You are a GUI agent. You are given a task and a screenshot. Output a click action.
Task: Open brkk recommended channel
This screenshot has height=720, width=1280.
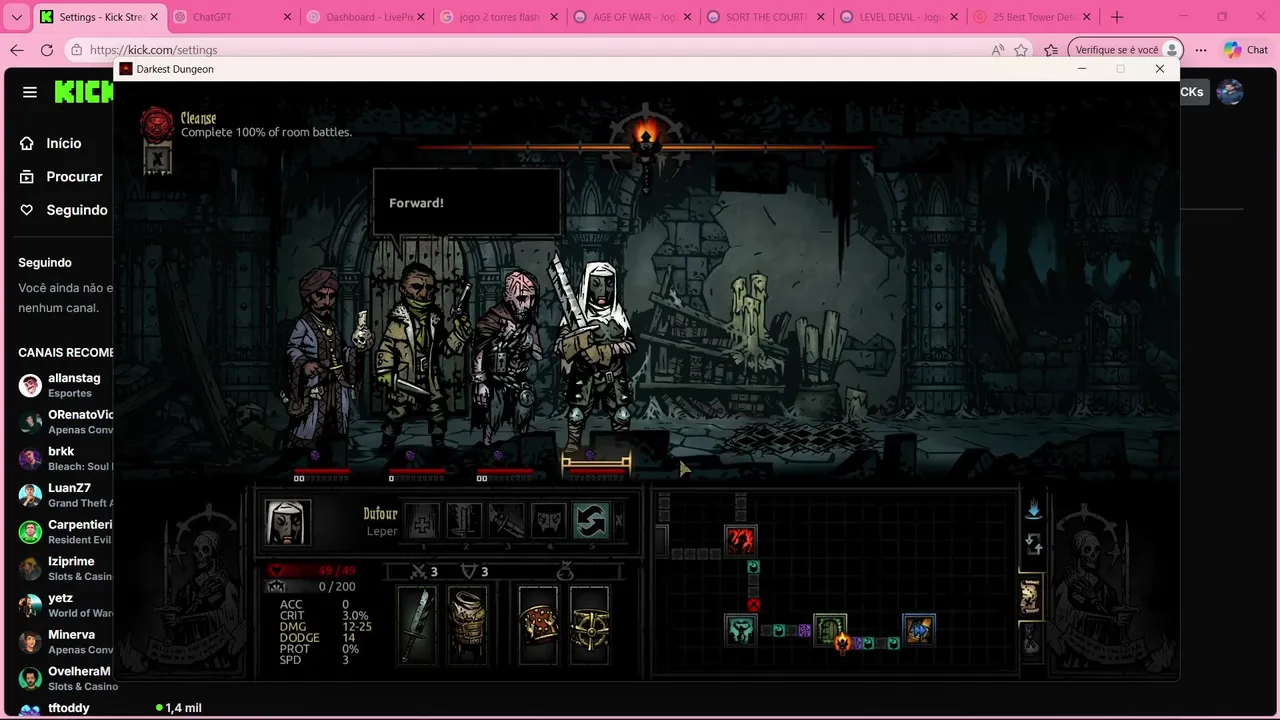(62, 458)
